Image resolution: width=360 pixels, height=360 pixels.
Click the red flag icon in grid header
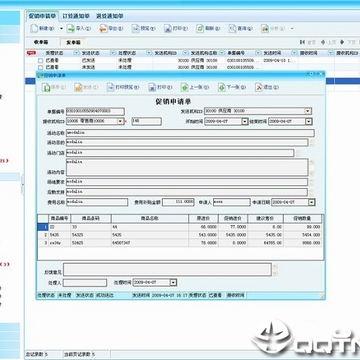pyautogui.click(x=31, y=53)
